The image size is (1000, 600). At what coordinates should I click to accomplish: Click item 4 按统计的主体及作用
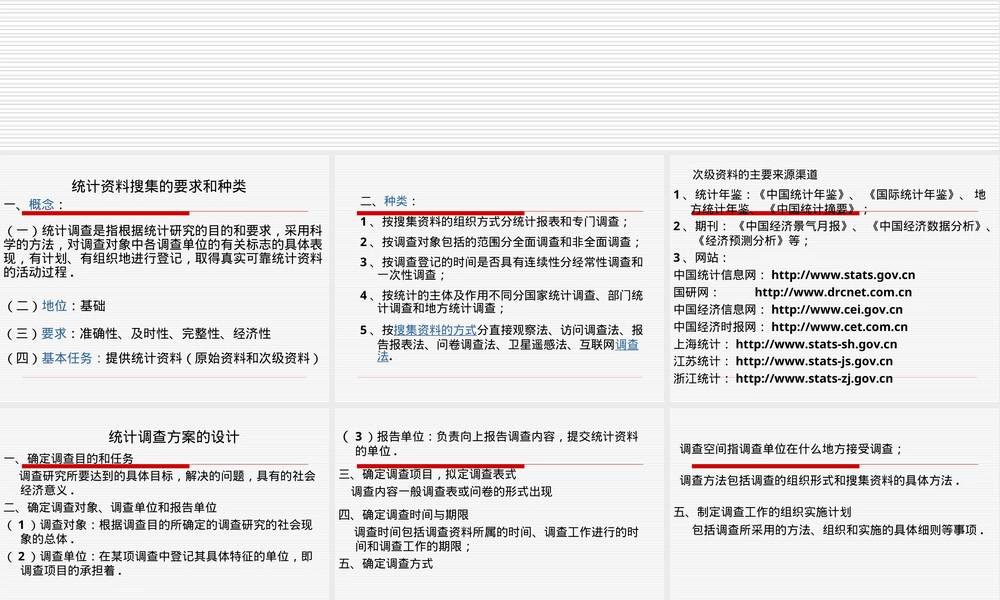[x=501, y=302]
